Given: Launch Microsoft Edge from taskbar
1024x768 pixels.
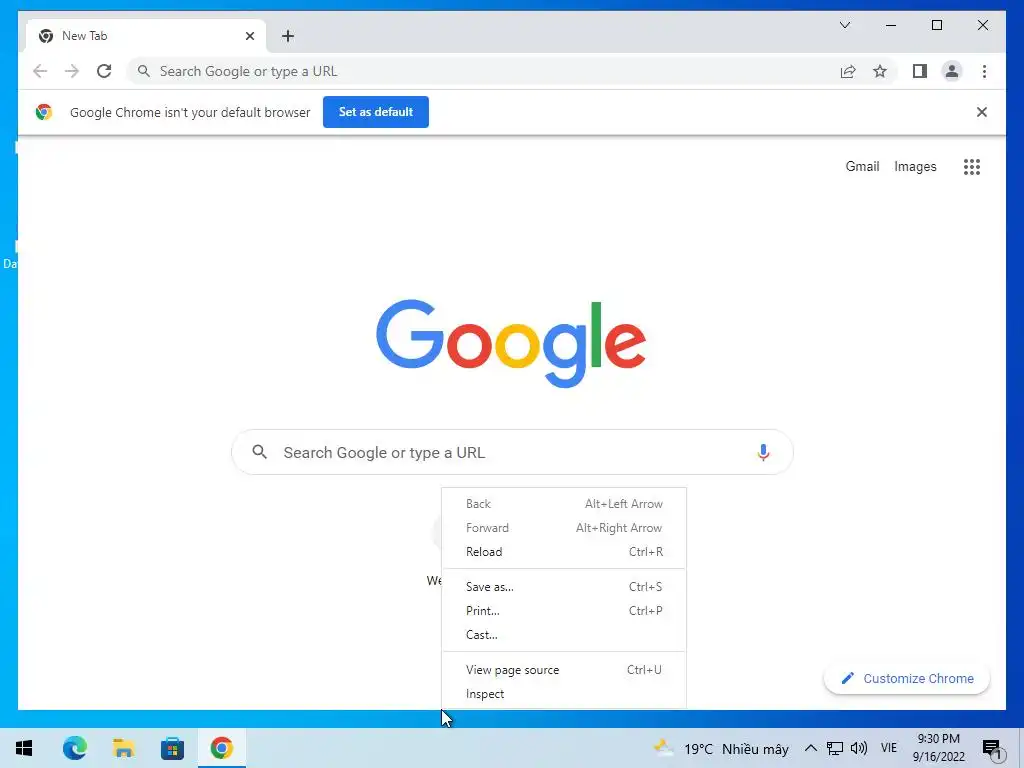Looking at the screenshot, I should [74, 748].
